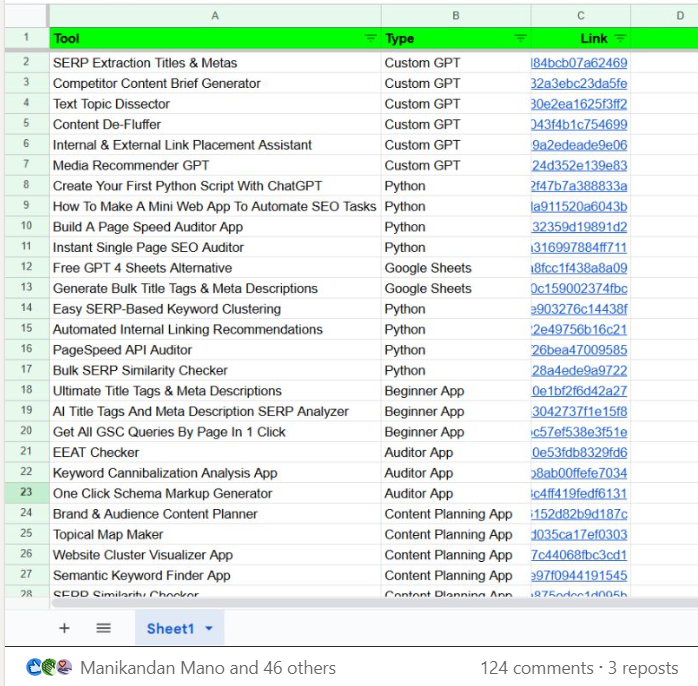698x686 pixels.
Task: Open link for Topical Map Maker row
Action: (579, 534)
